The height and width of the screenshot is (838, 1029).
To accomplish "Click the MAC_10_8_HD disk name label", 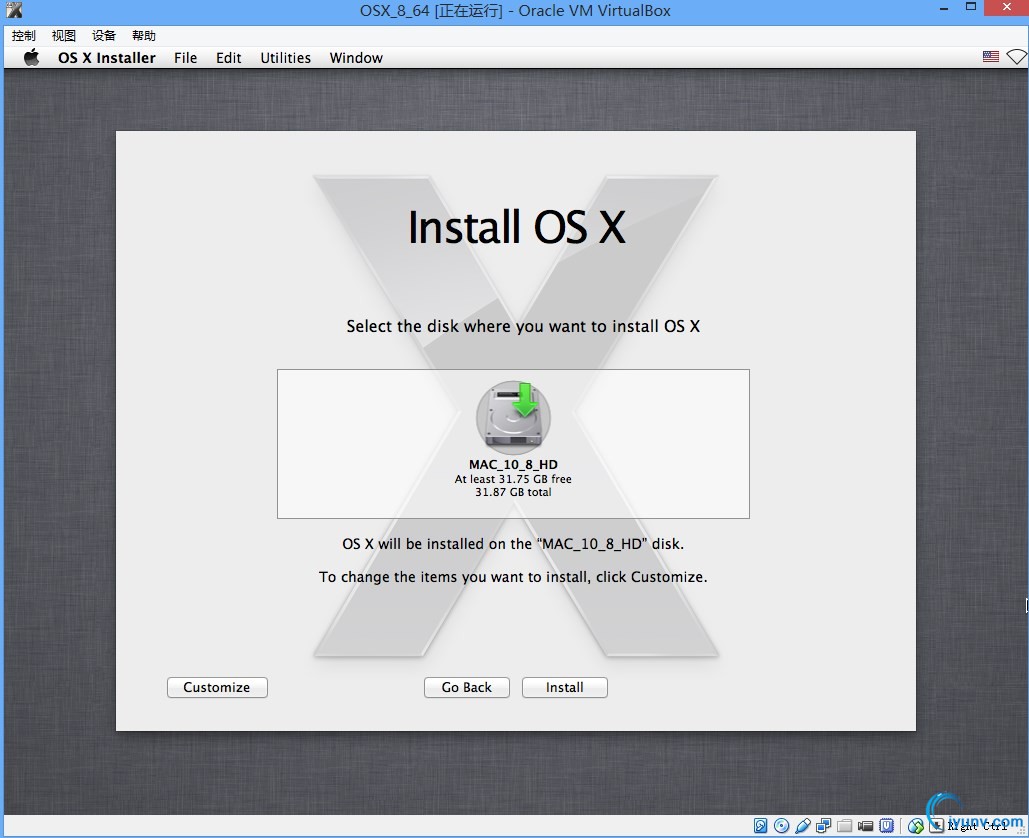I will (x=513, y=465).
